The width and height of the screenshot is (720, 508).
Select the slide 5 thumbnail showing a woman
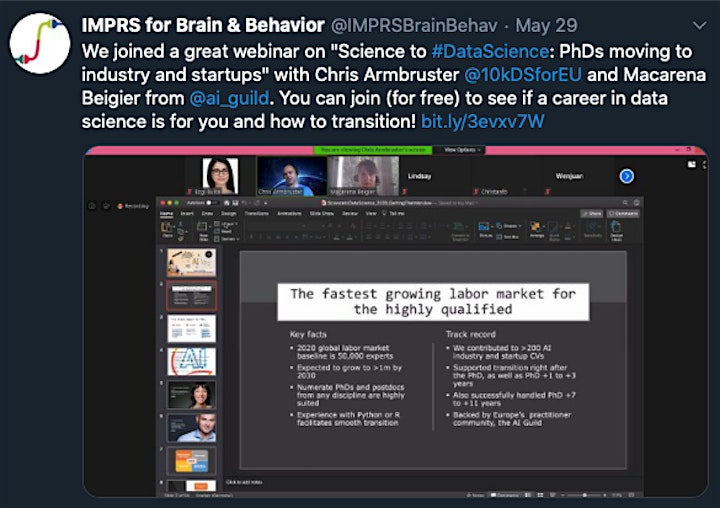[x=191, y=395]
